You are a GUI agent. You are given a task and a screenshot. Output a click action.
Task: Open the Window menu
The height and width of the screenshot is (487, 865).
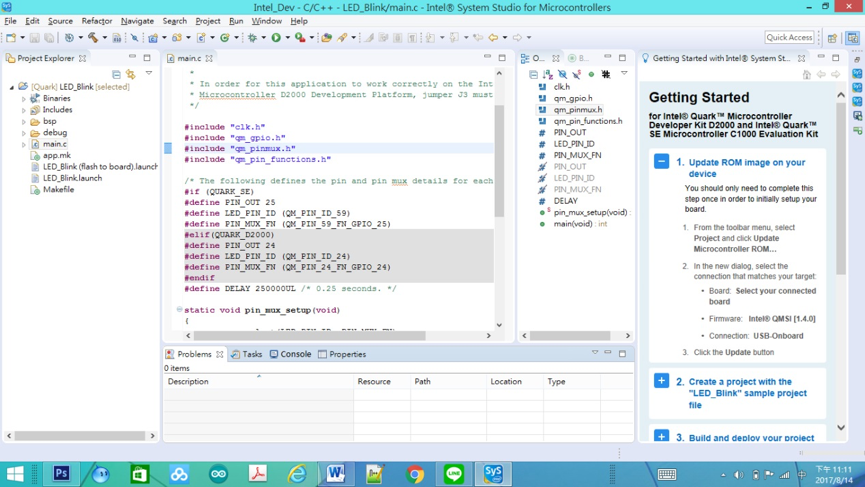266,21
